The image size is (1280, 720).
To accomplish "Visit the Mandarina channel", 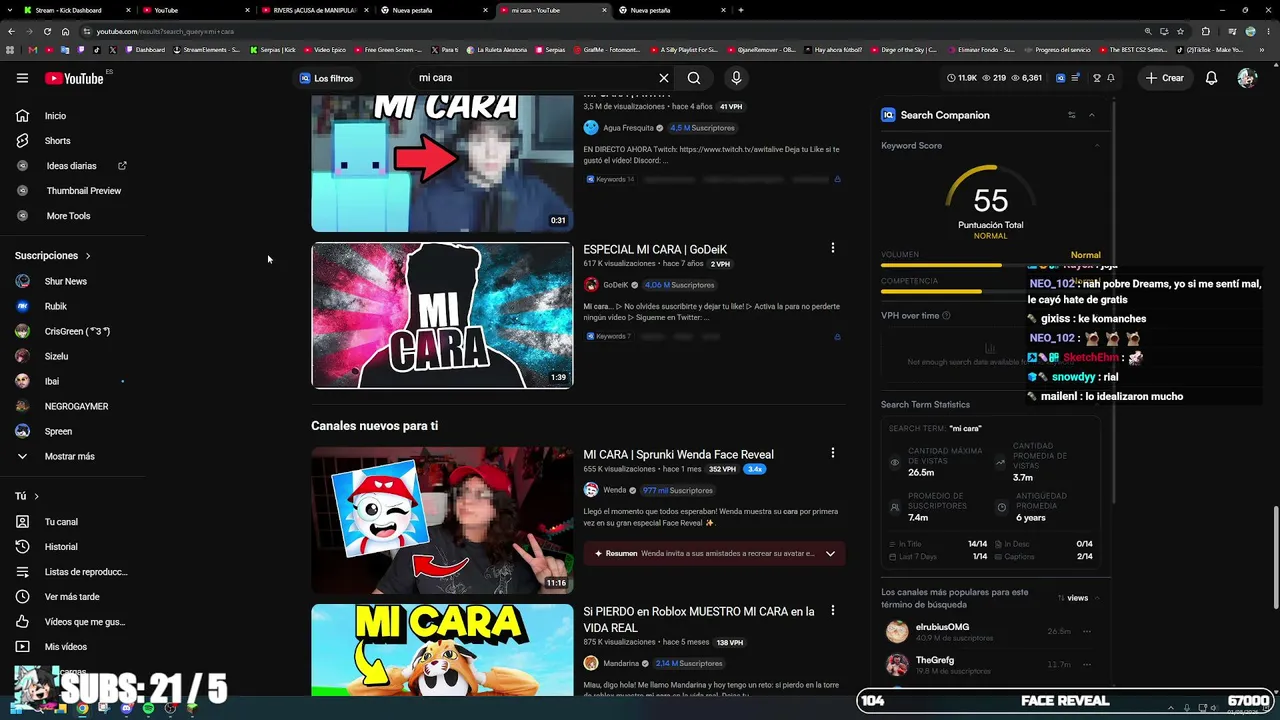I will tap(621, 663).
